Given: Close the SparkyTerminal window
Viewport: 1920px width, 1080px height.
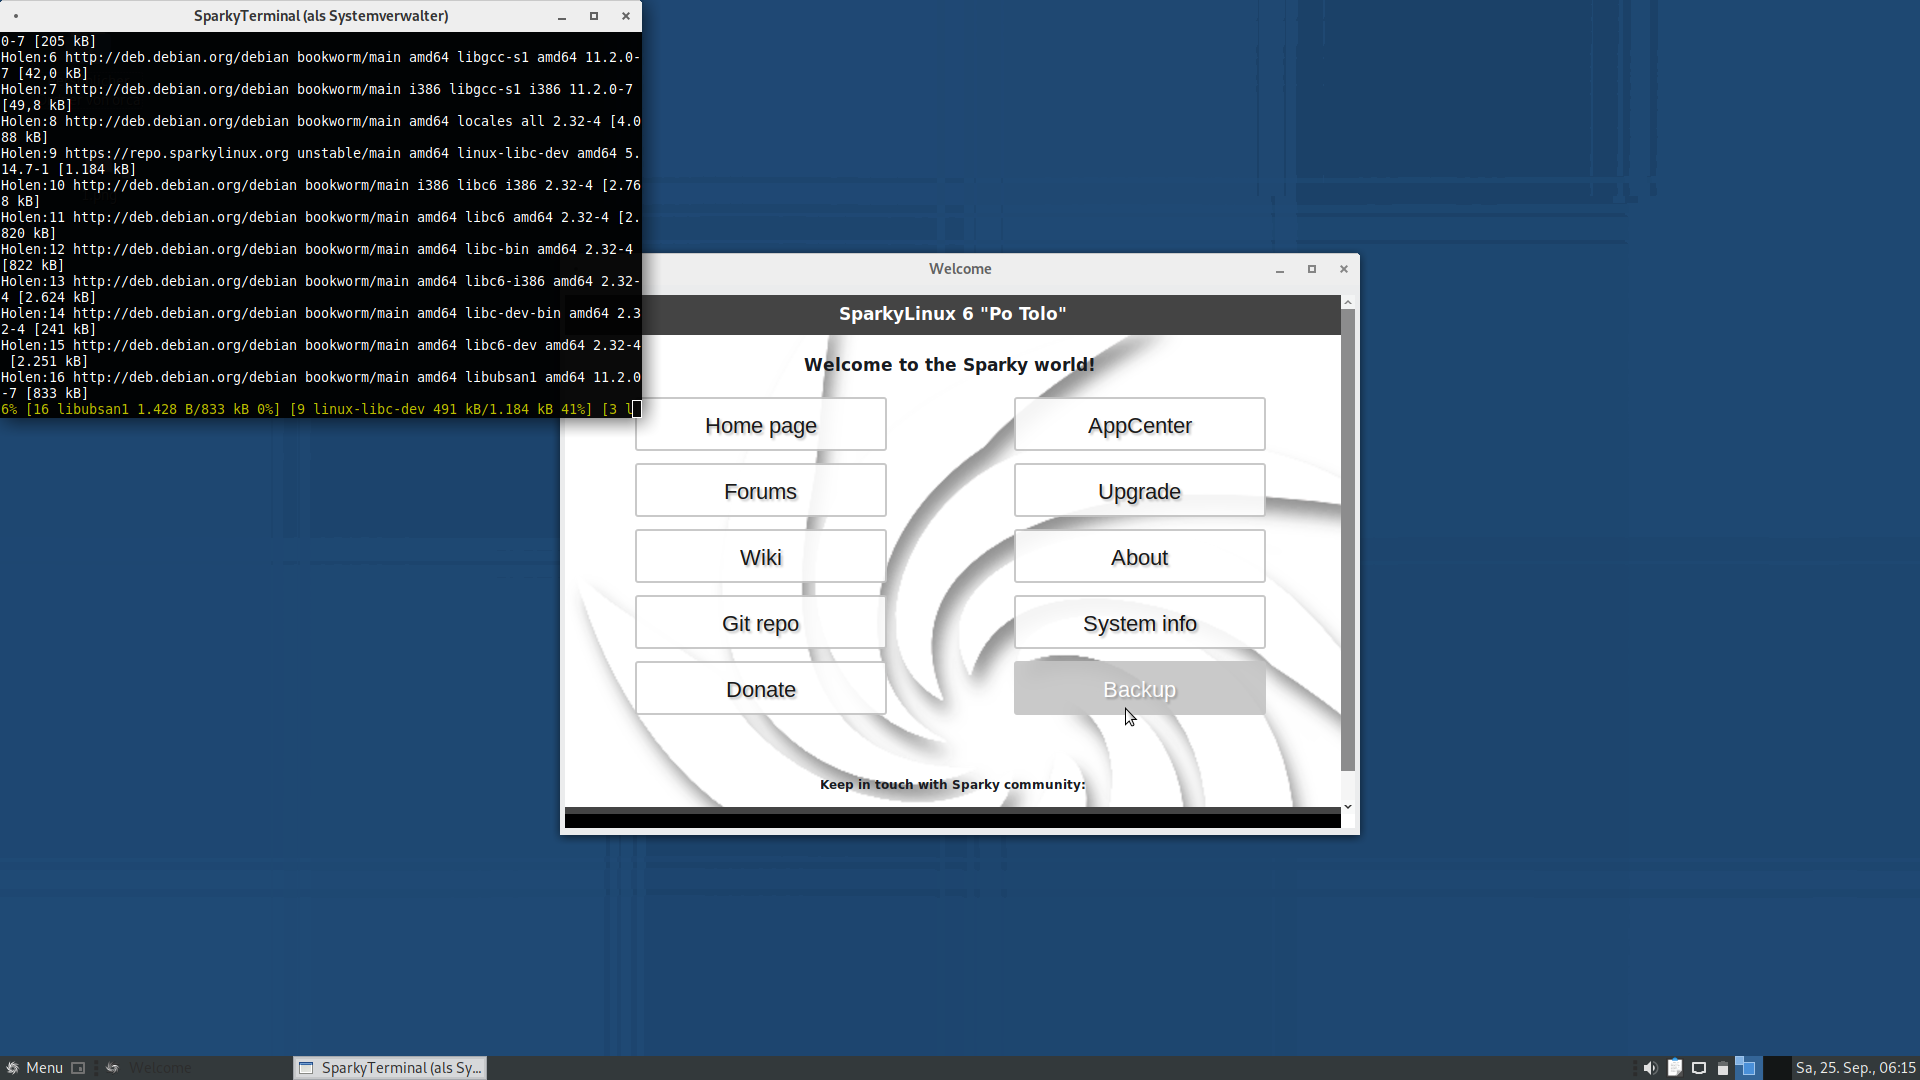Looking at the screenshot, I should (x=626, y=16).
